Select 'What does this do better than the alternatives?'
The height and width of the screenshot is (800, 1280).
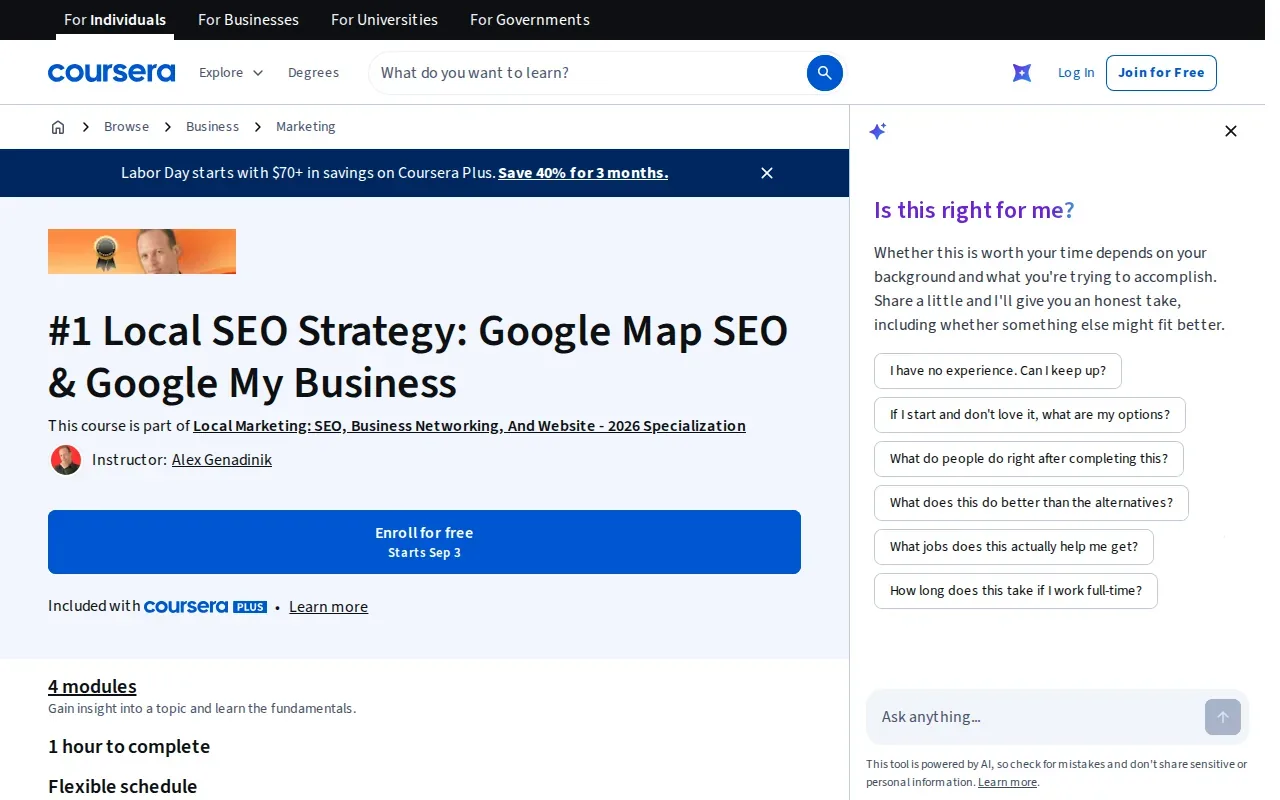click(x=1031, y=503)
